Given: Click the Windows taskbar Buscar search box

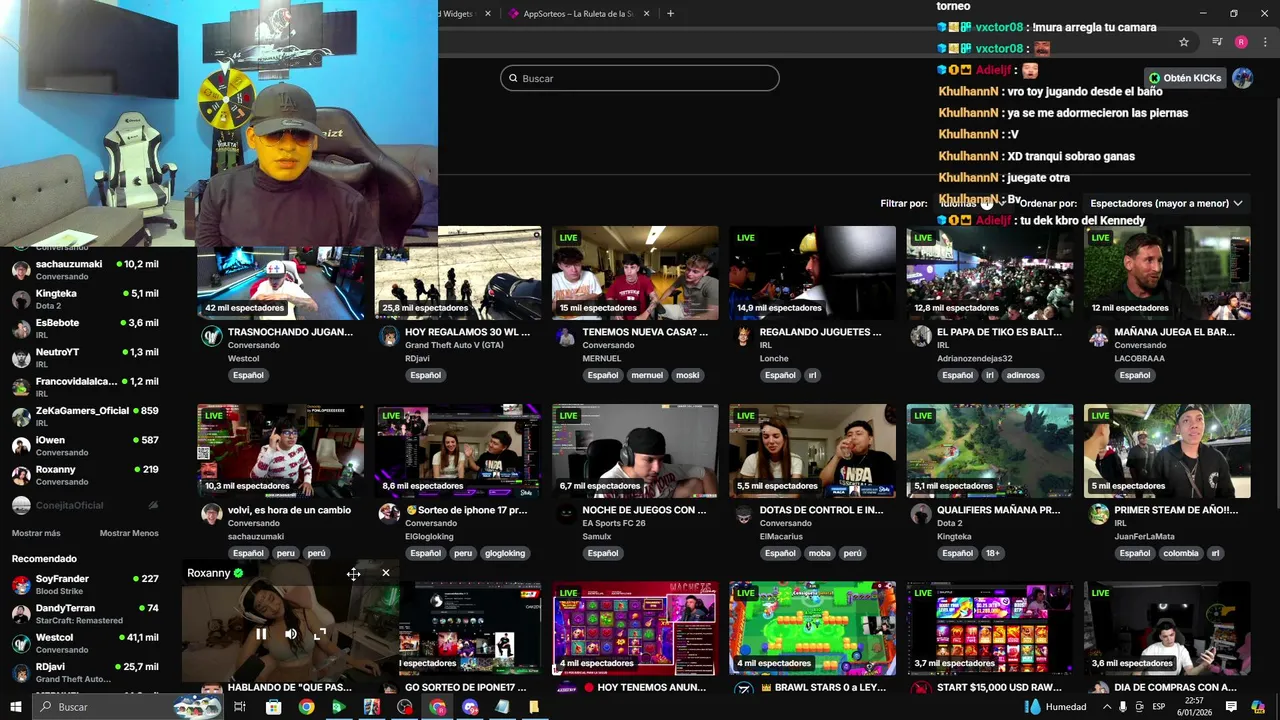Looking at the screenshot, I should [x=128, y=707].
